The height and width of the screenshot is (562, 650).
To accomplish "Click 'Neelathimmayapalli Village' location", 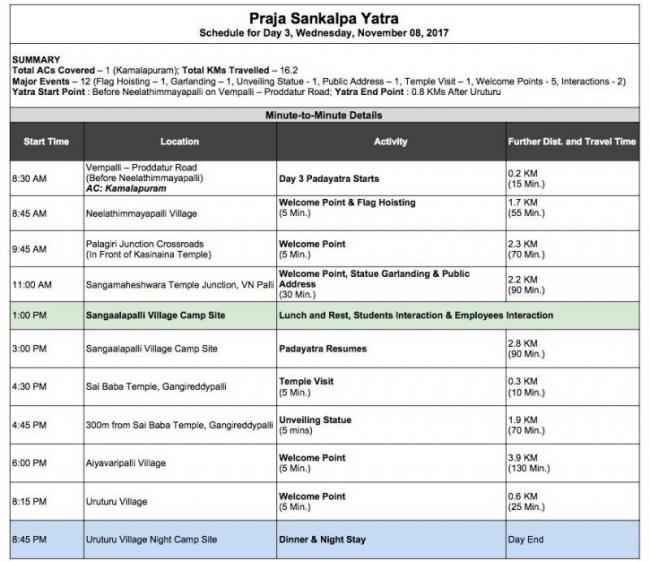I will pyautogui.click(x=141, y=214).
